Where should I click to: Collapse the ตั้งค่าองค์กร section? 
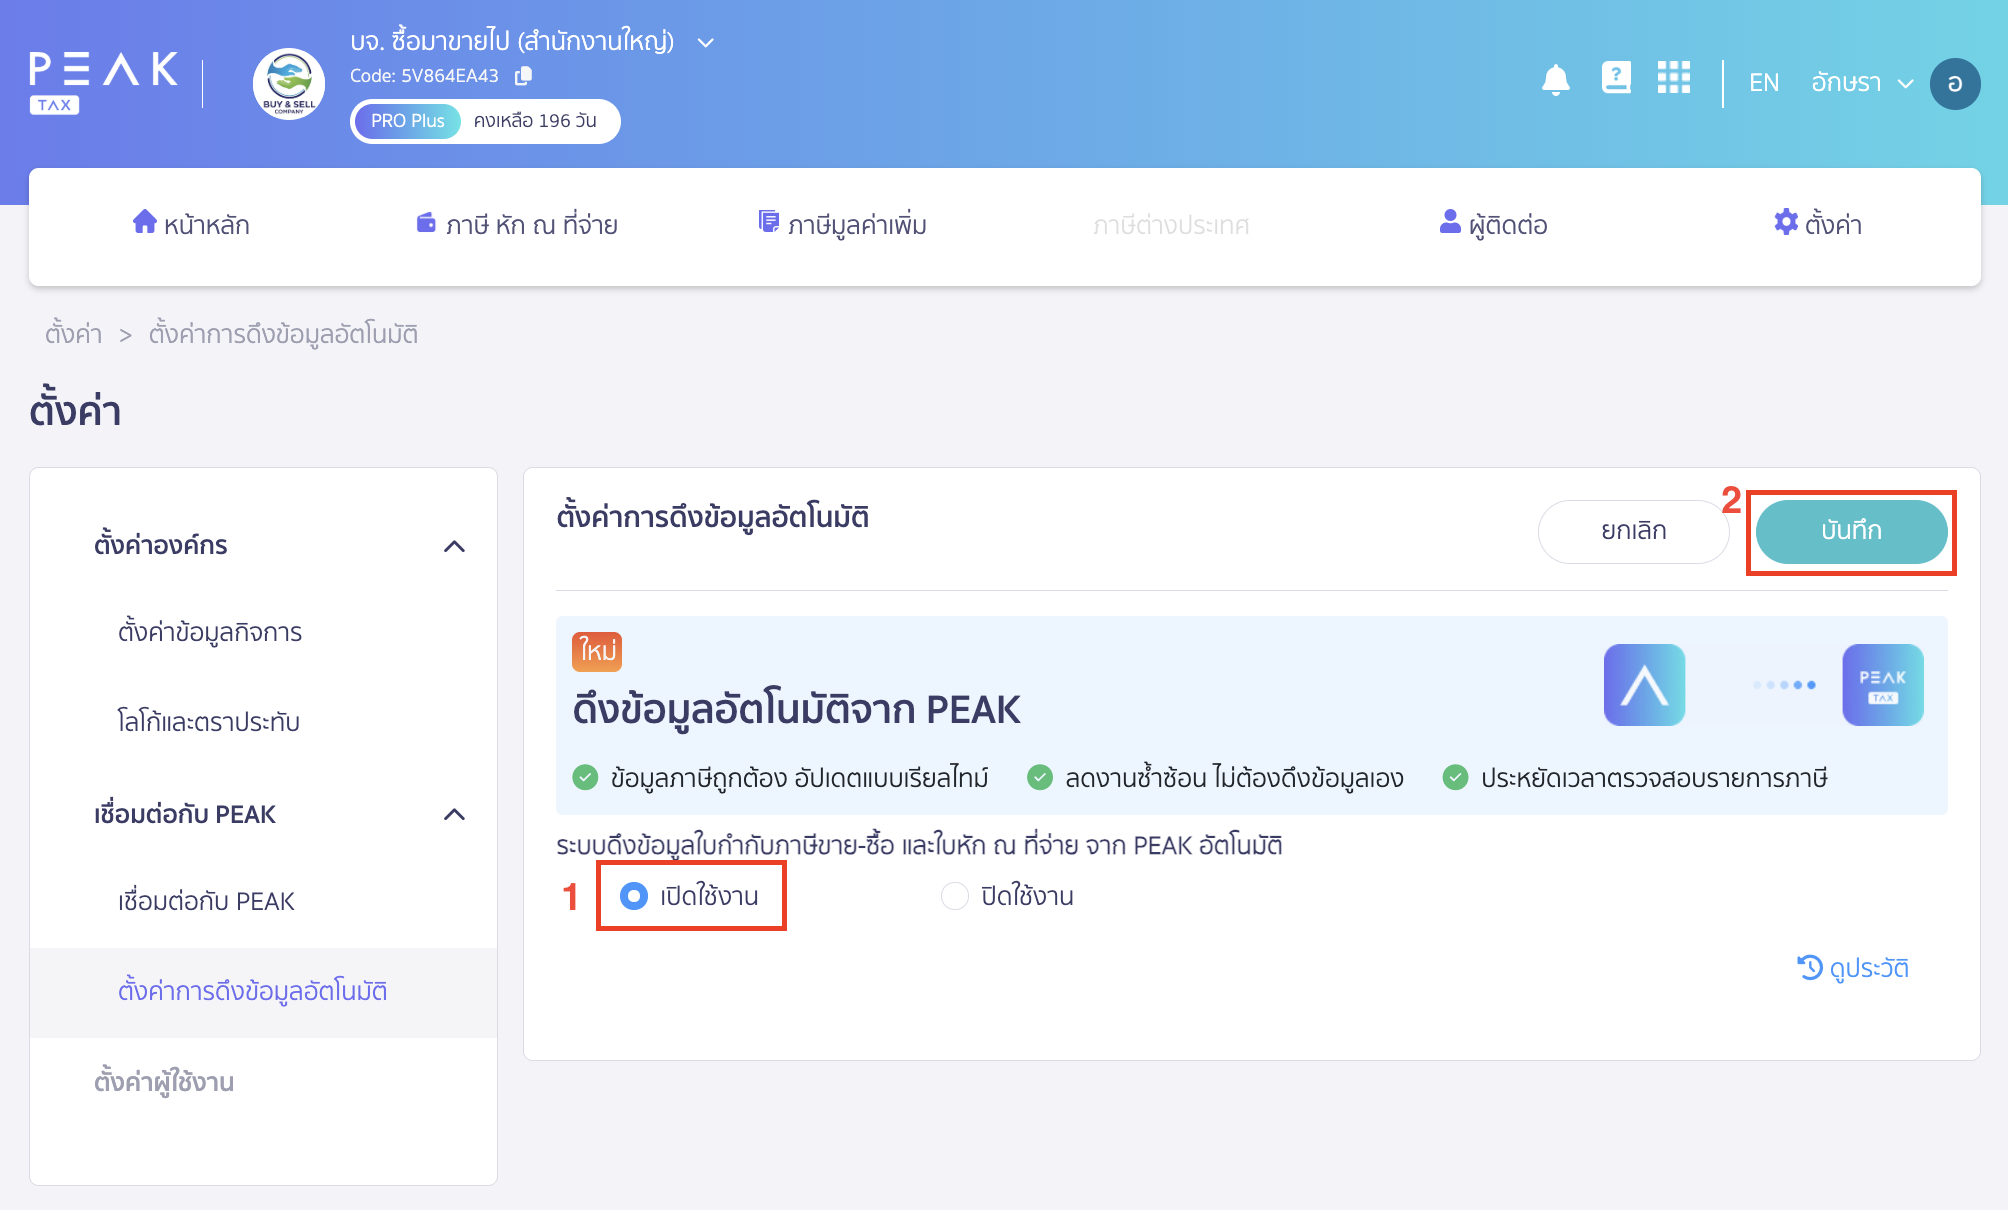coord(454,546)
